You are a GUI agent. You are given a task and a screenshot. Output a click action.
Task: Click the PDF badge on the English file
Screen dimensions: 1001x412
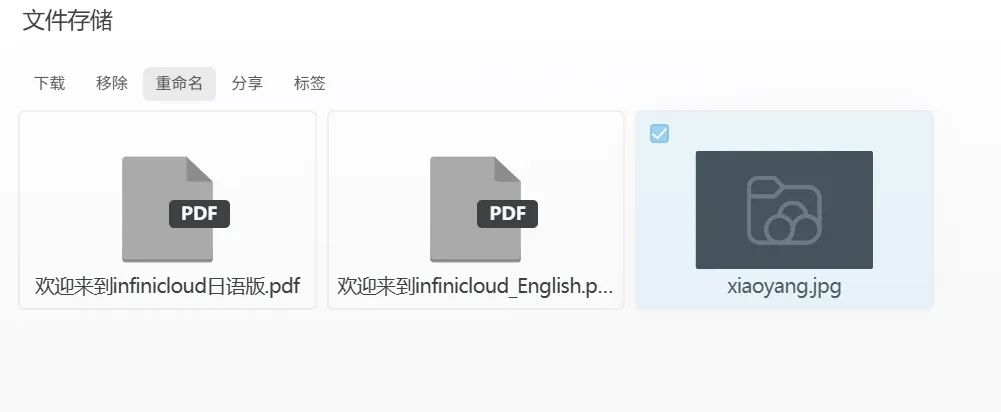(507, 213)
